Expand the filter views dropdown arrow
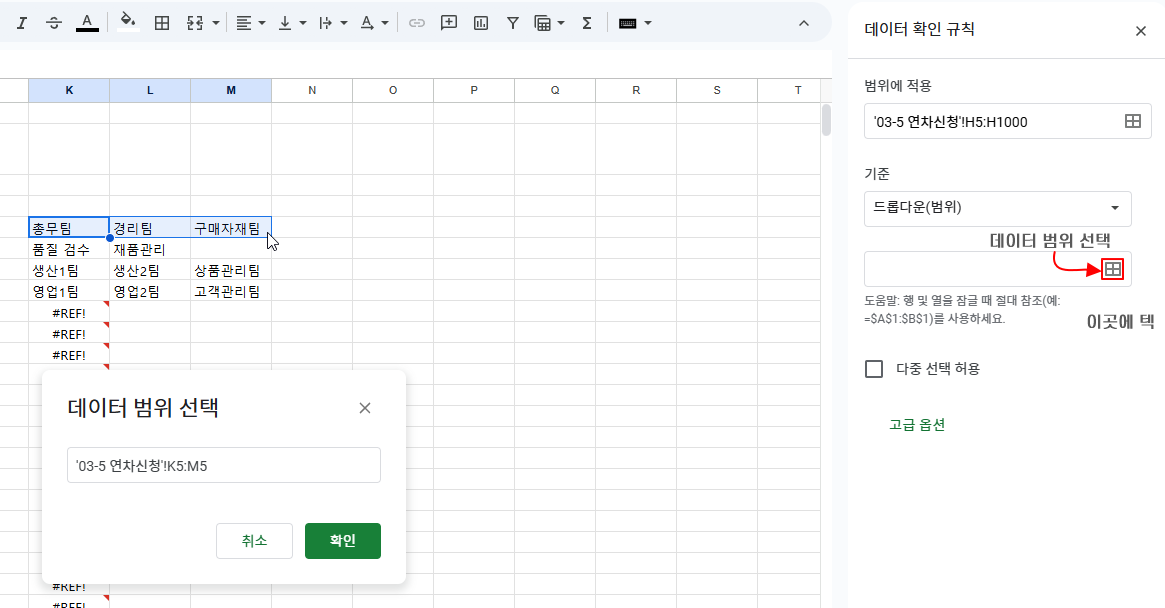 561,23
